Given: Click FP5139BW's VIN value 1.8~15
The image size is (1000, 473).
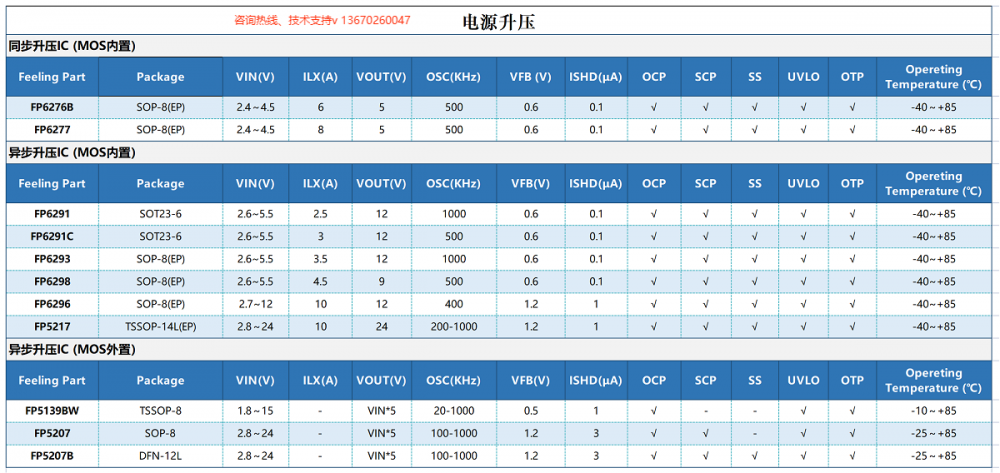Looking at the screenshot, I should coord(255,411).
